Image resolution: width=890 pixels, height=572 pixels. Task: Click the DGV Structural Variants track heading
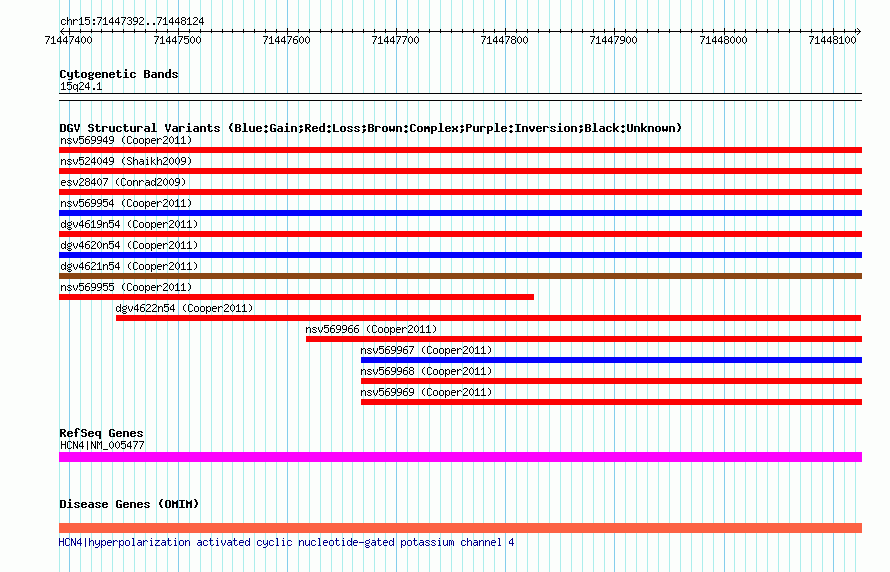click(x=371, y=128)
